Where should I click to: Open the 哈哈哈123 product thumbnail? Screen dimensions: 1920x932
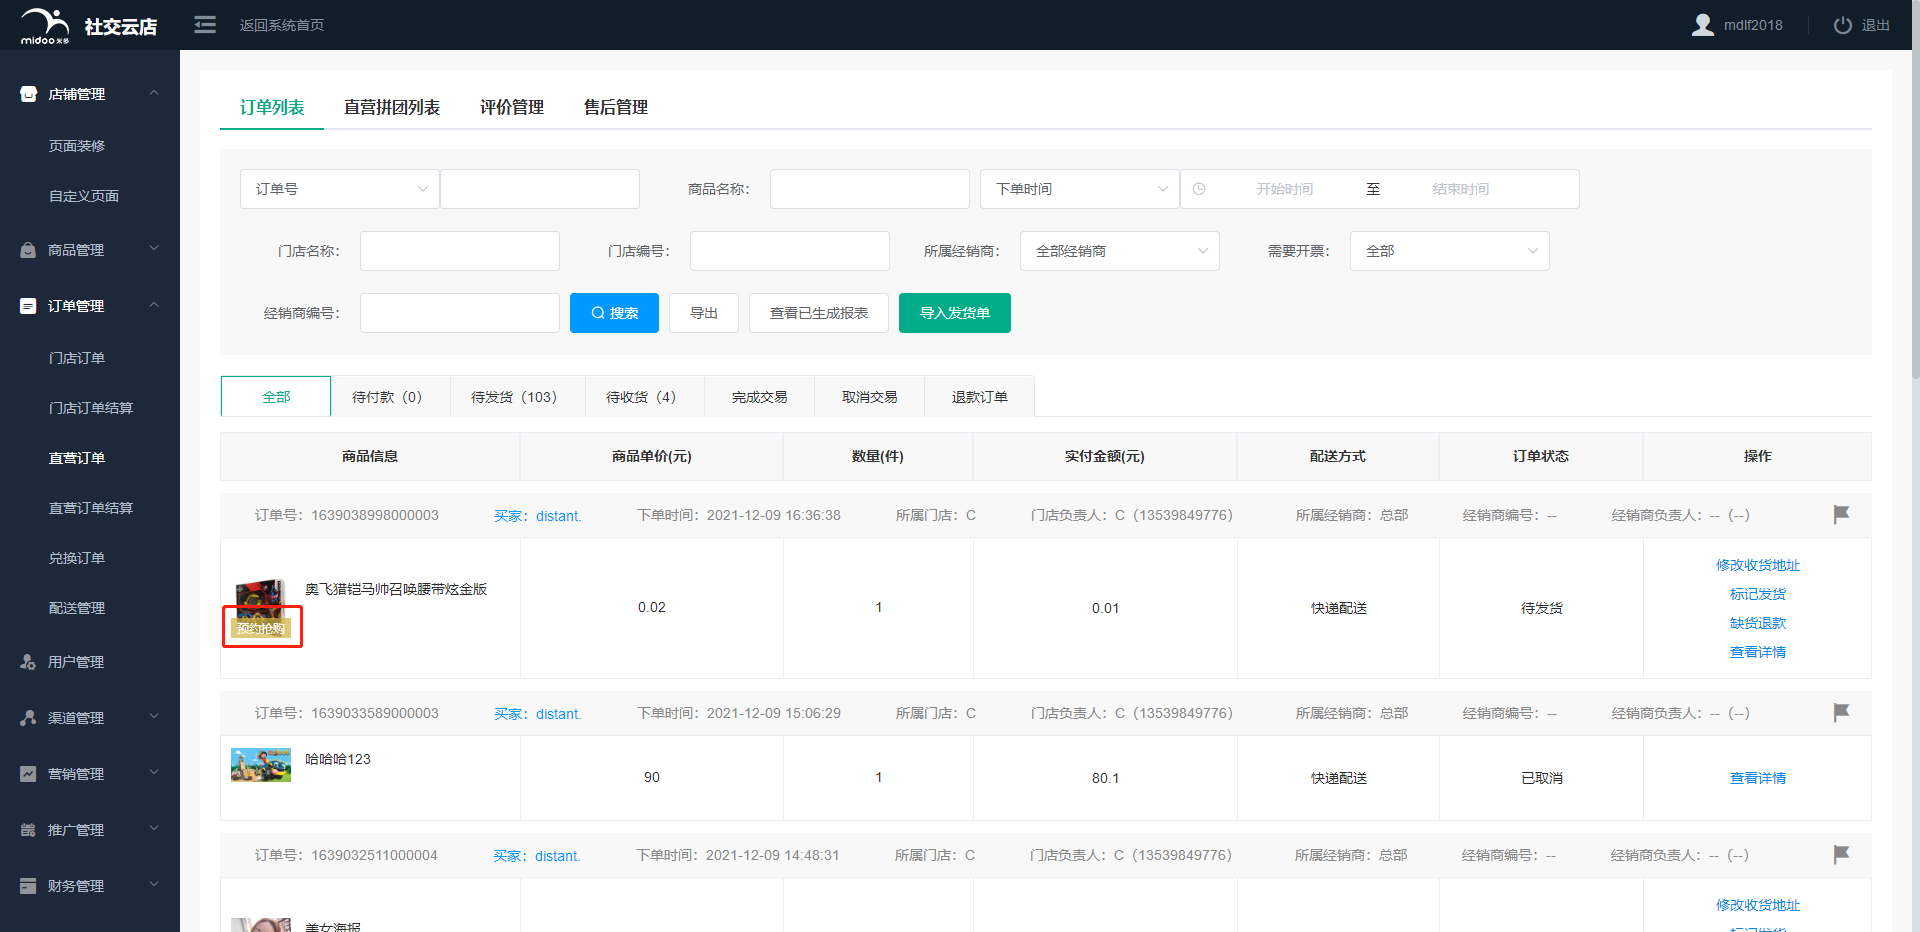261,765
